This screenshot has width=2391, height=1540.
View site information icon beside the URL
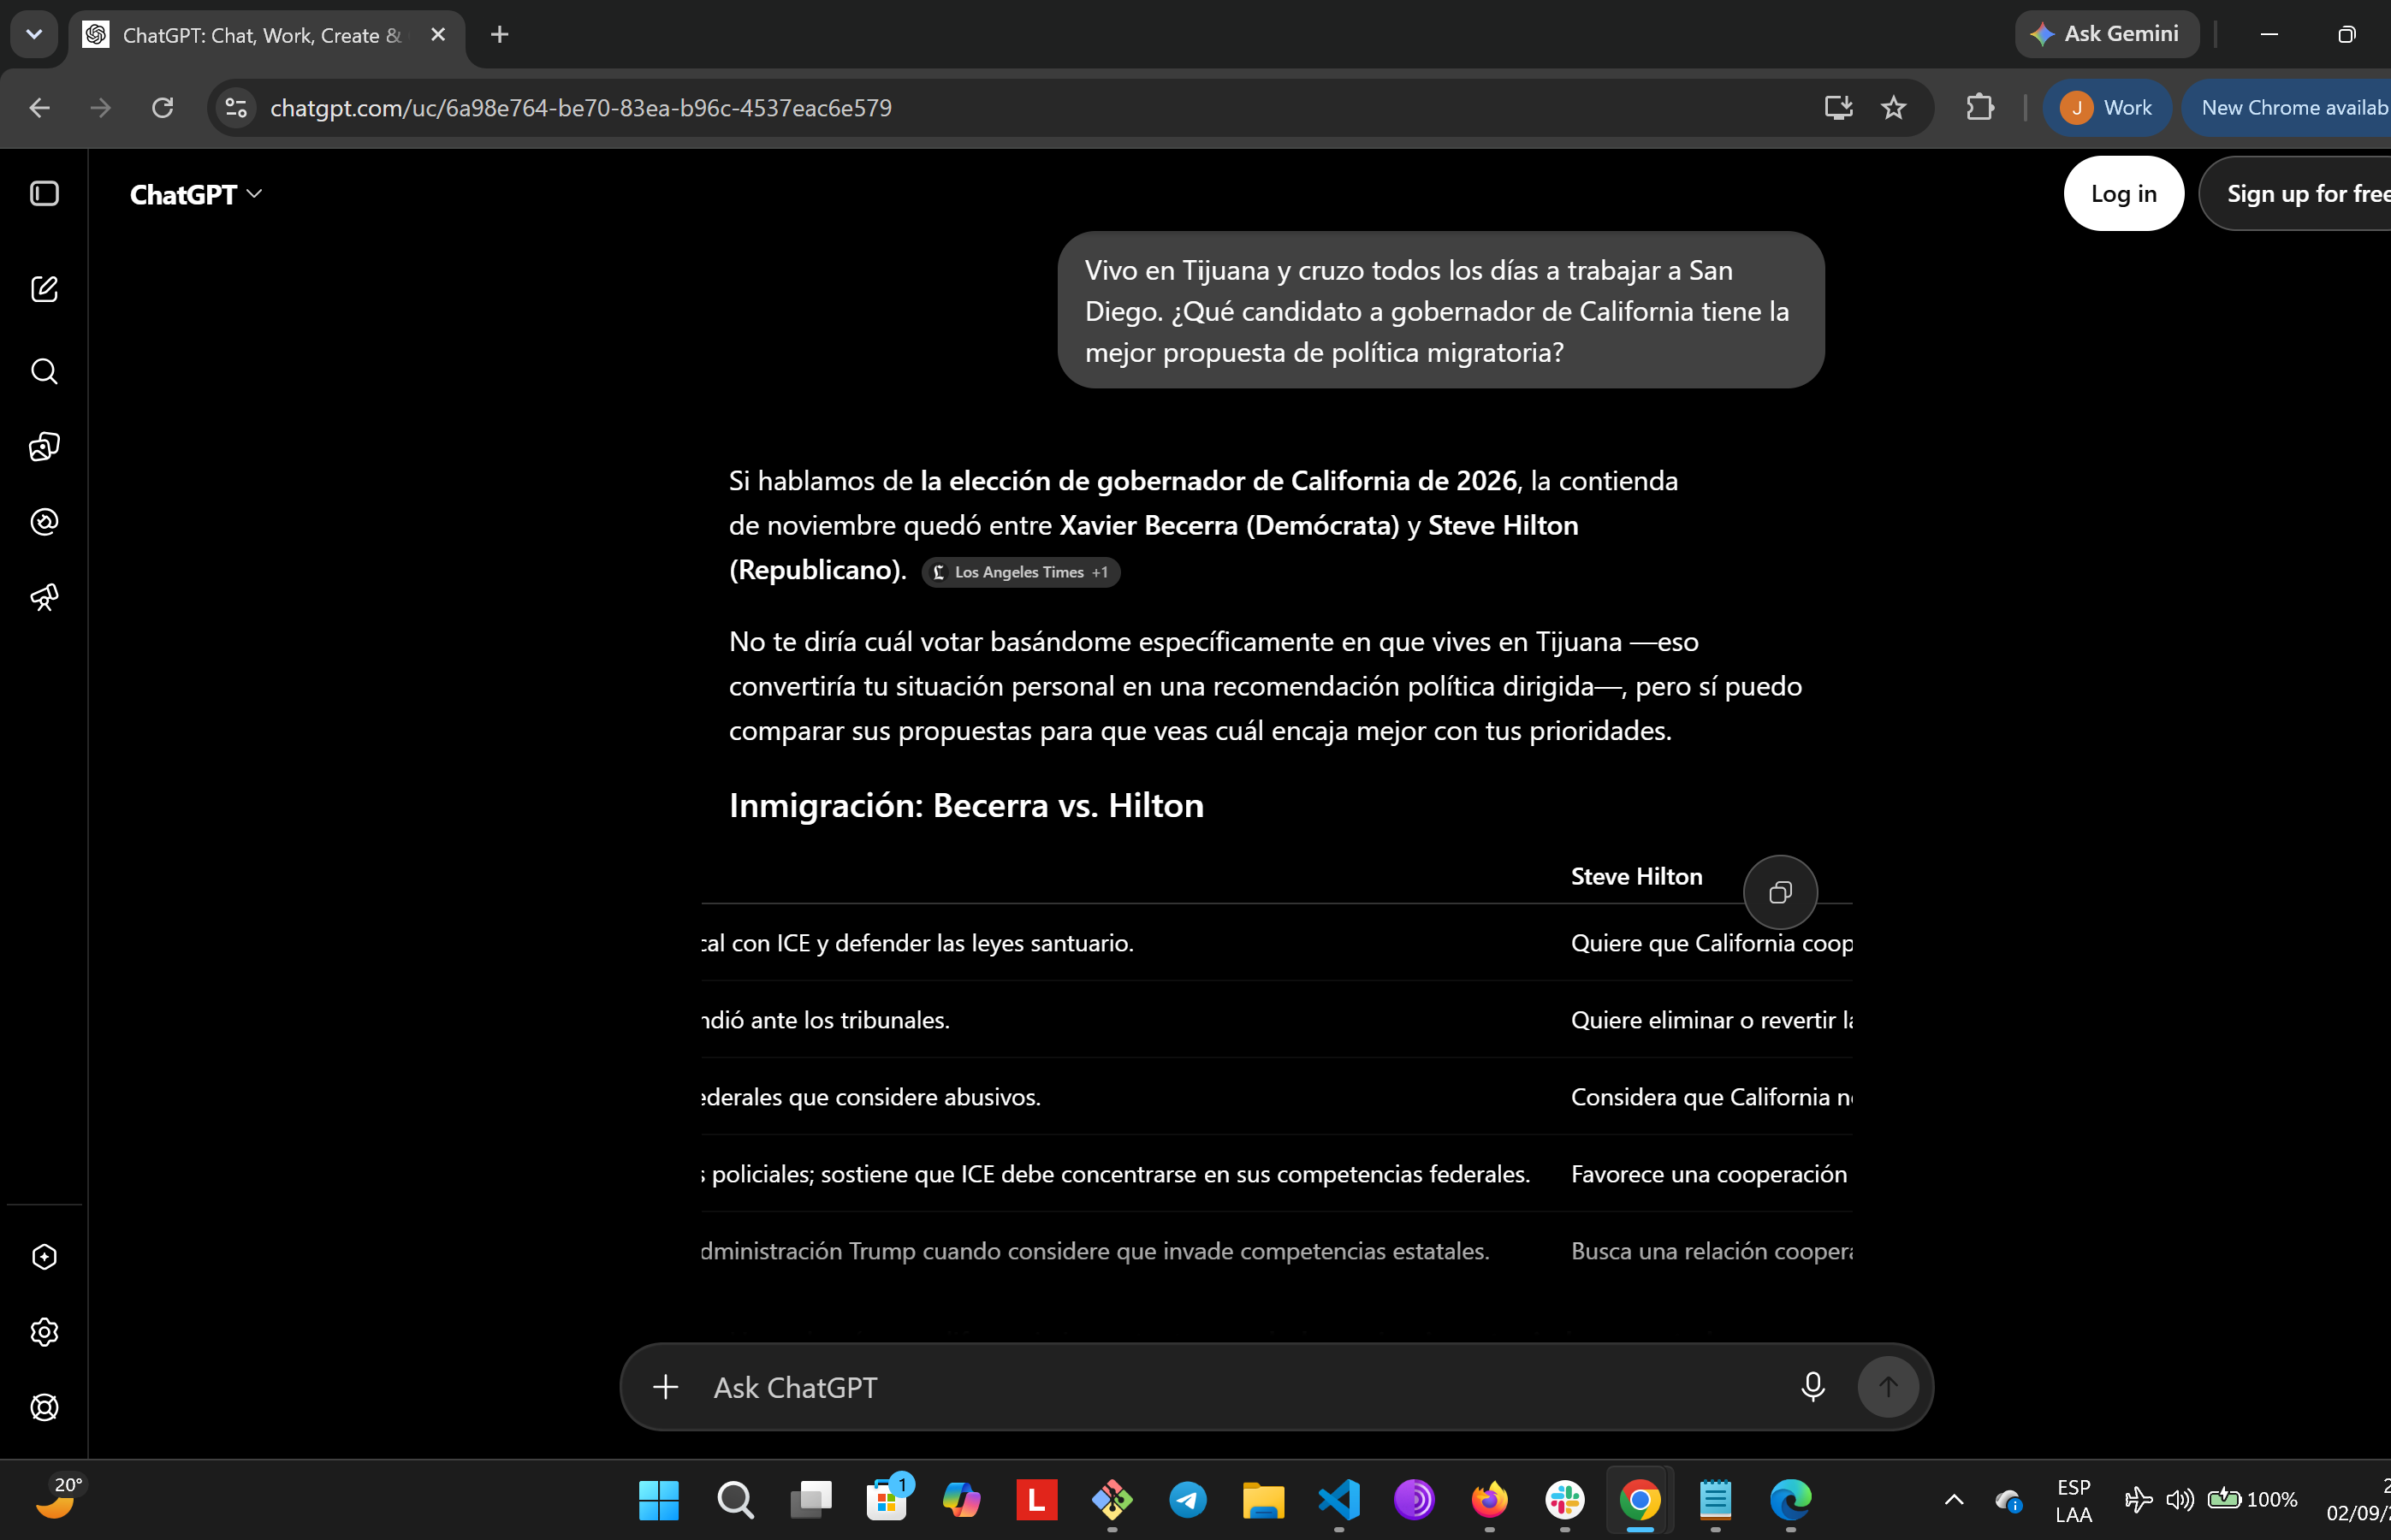click(x=236, y=108)
